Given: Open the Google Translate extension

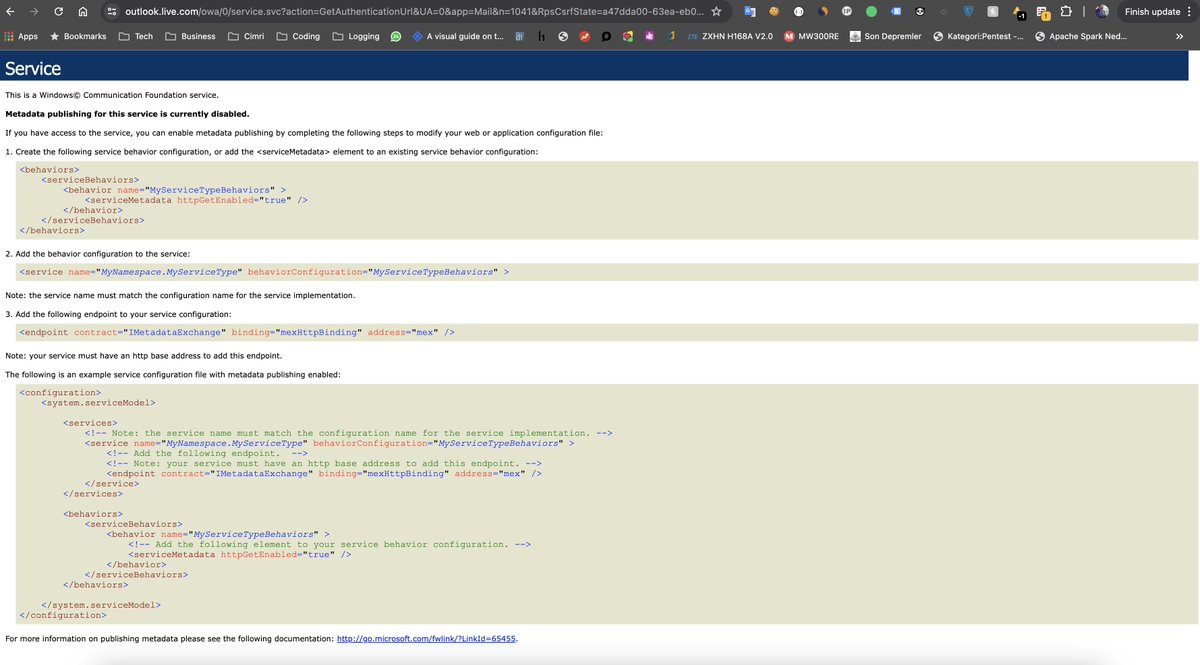Looking at the screenshot, I should (x=750, y=11).
